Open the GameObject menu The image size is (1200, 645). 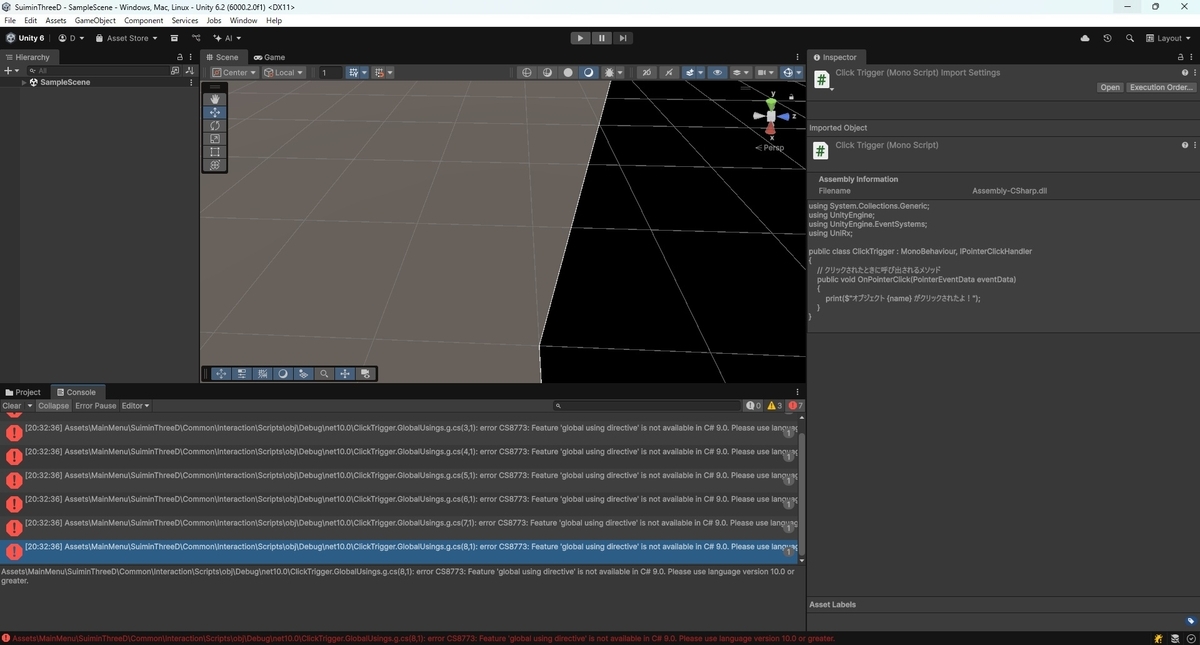click(95, 20)
